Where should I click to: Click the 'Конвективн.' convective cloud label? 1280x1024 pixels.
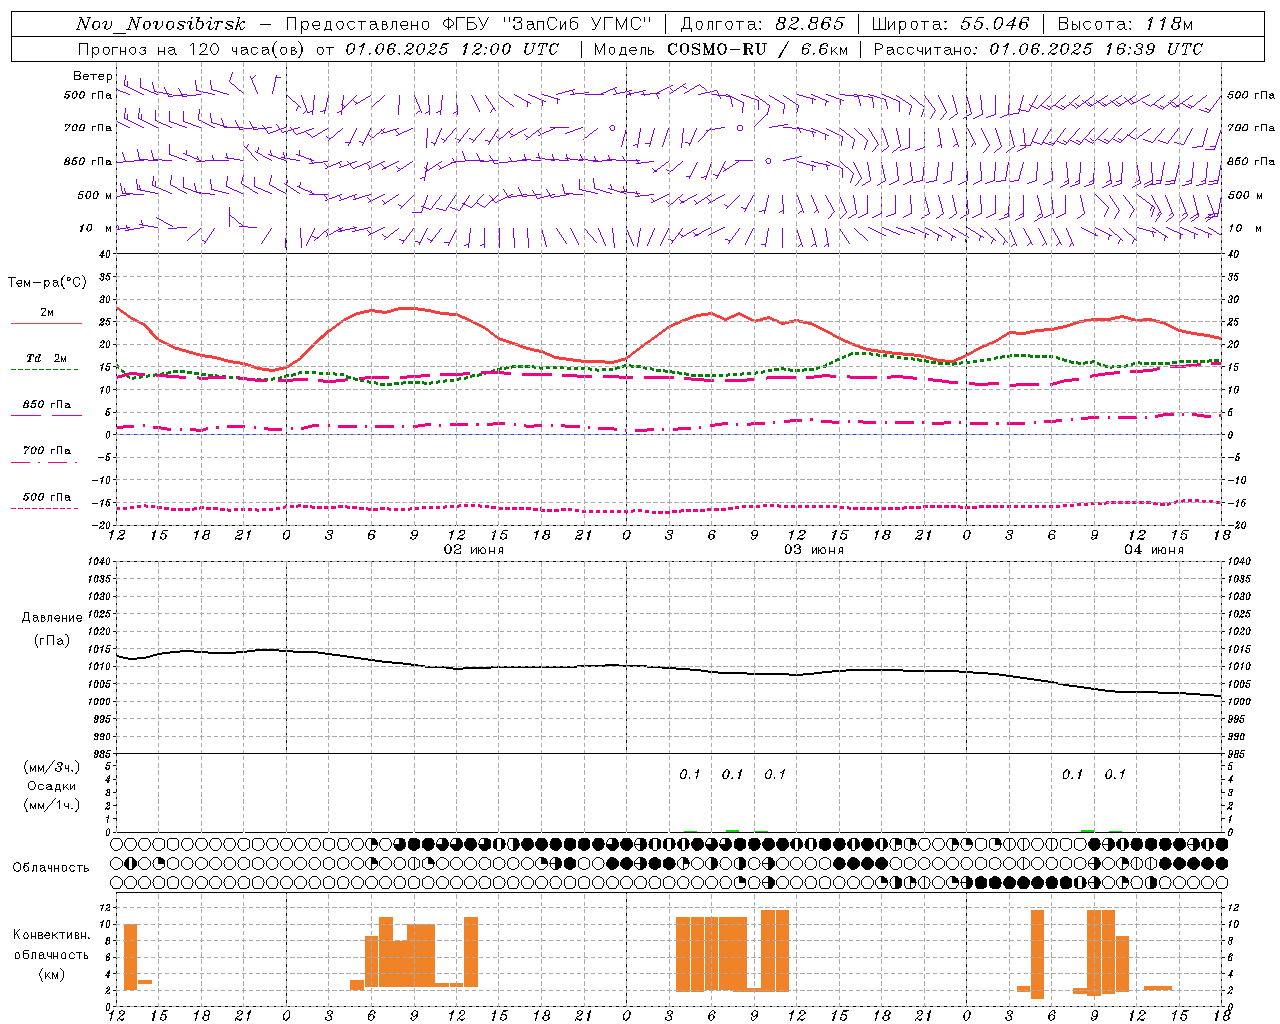point(51,935)
